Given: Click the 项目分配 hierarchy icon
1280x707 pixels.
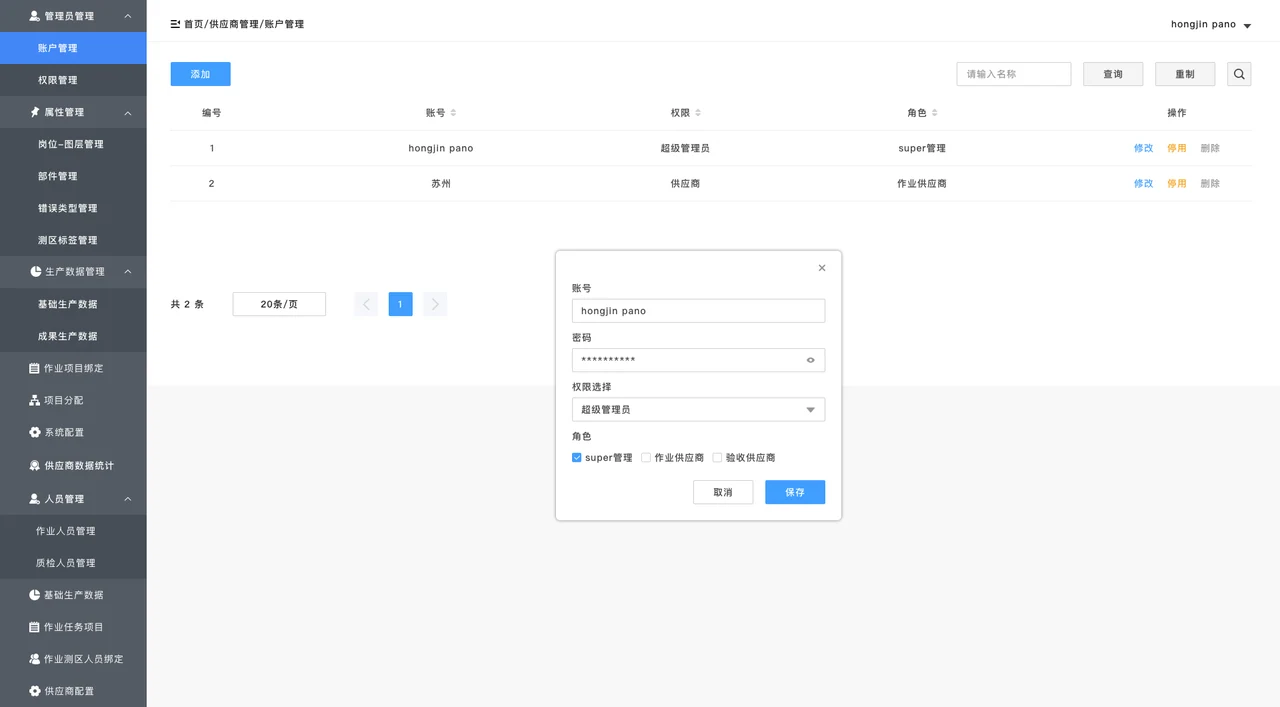Looking at the screenshot, I should (35, 400).
